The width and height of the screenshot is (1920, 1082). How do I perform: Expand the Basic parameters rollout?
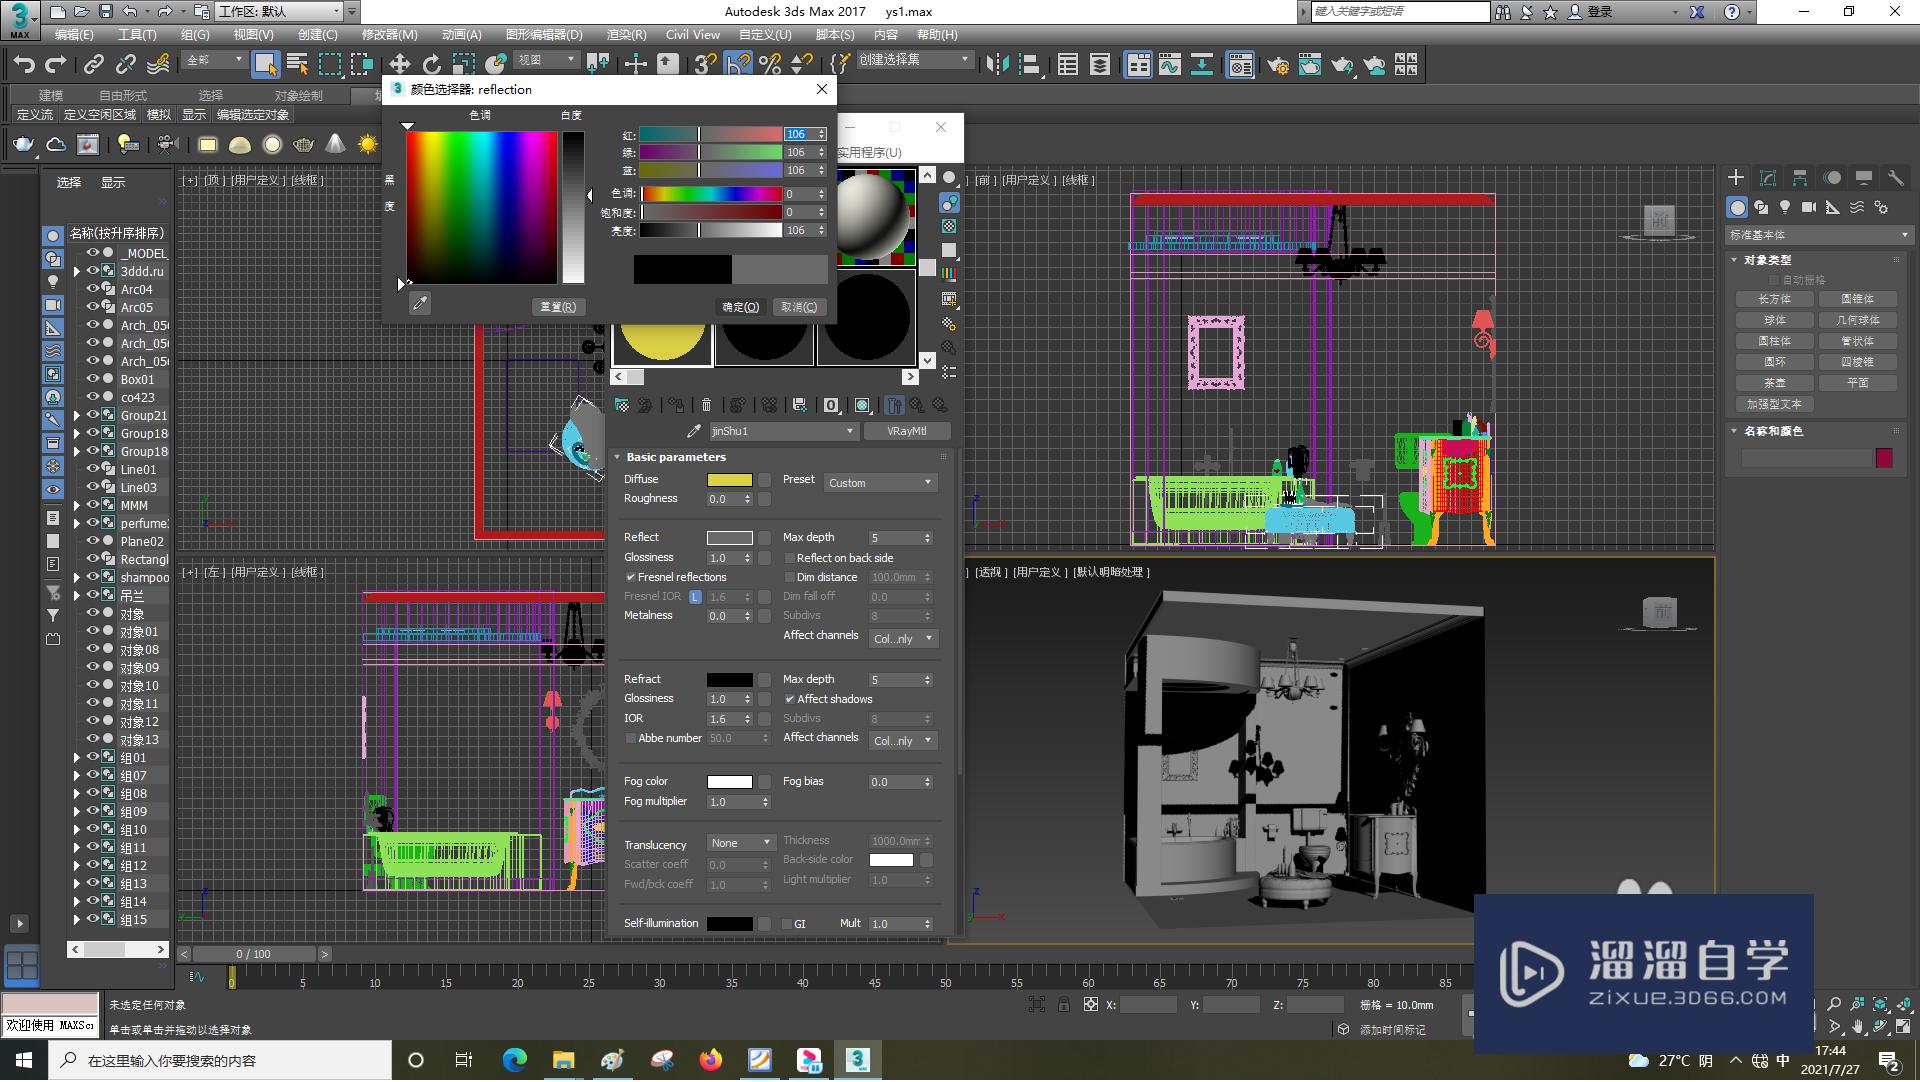(x=675, y=456)
